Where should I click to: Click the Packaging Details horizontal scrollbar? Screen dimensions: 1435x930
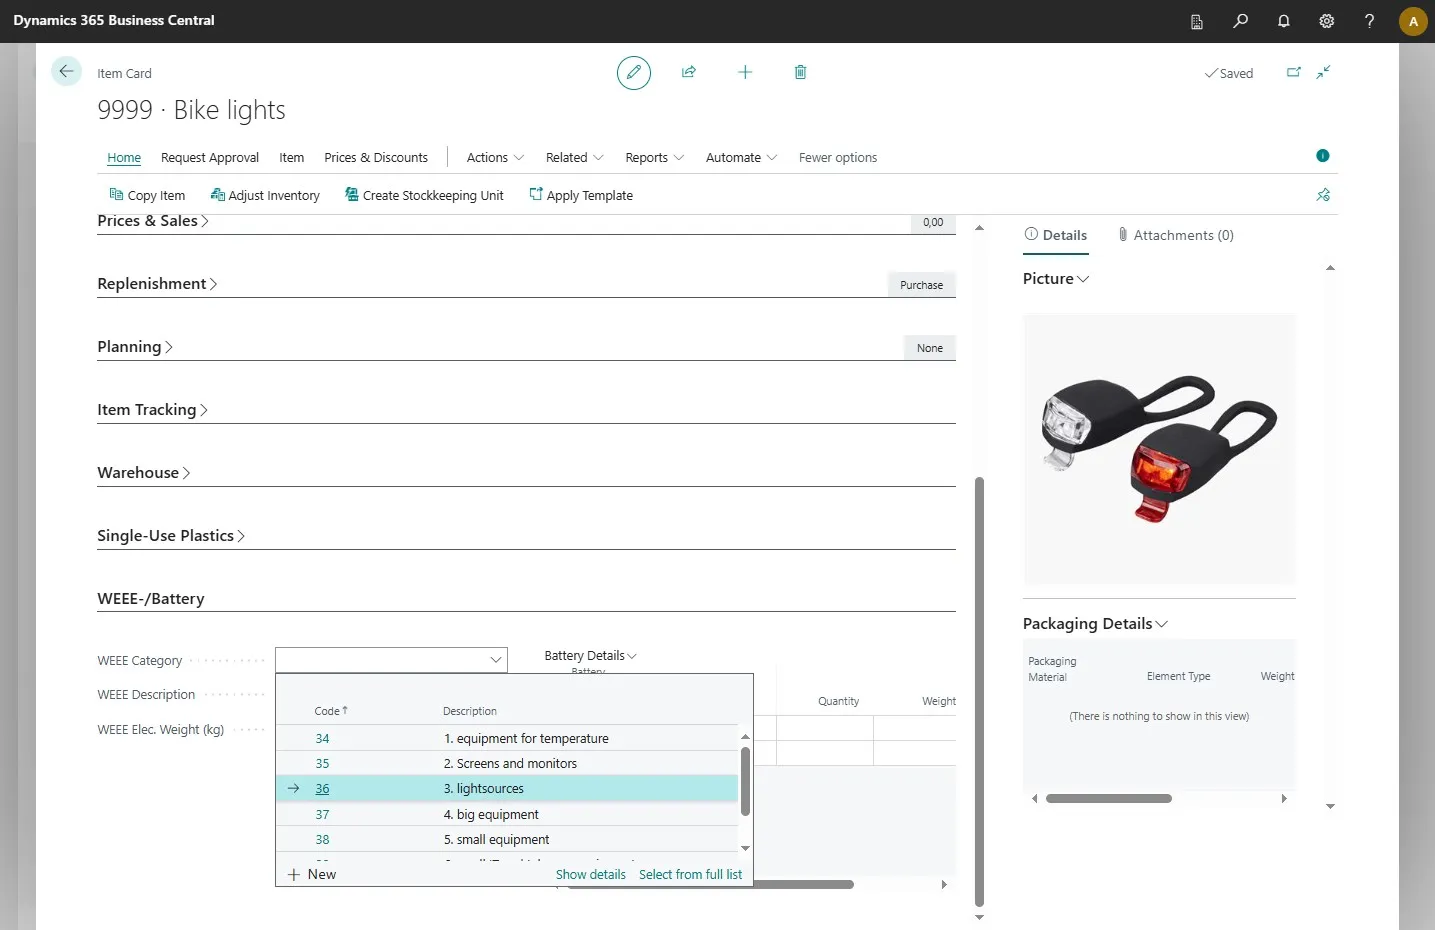1109,798
